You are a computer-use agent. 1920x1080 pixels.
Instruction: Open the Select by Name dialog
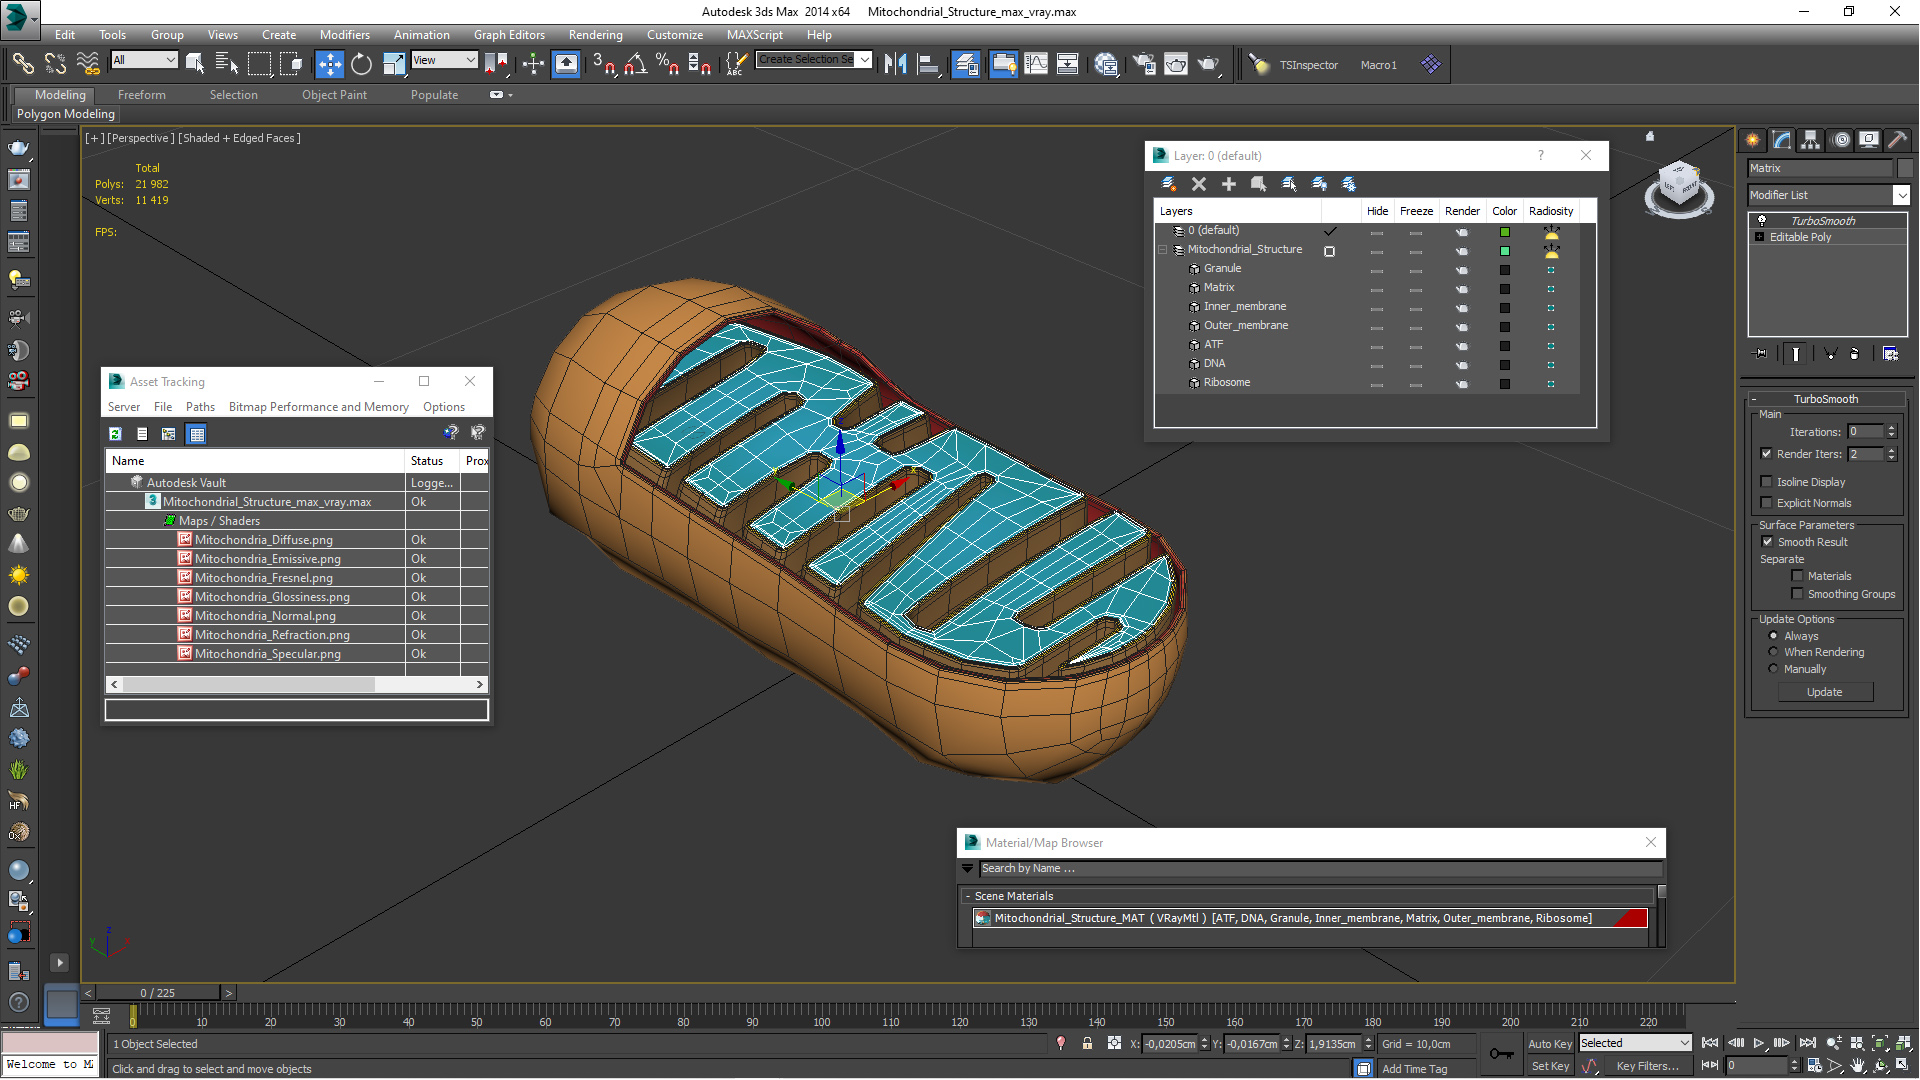click(x=227, y=64)
